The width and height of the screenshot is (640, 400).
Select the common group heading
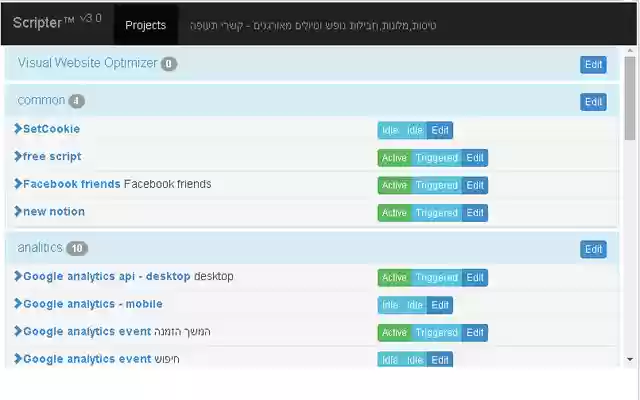(41, 100)
